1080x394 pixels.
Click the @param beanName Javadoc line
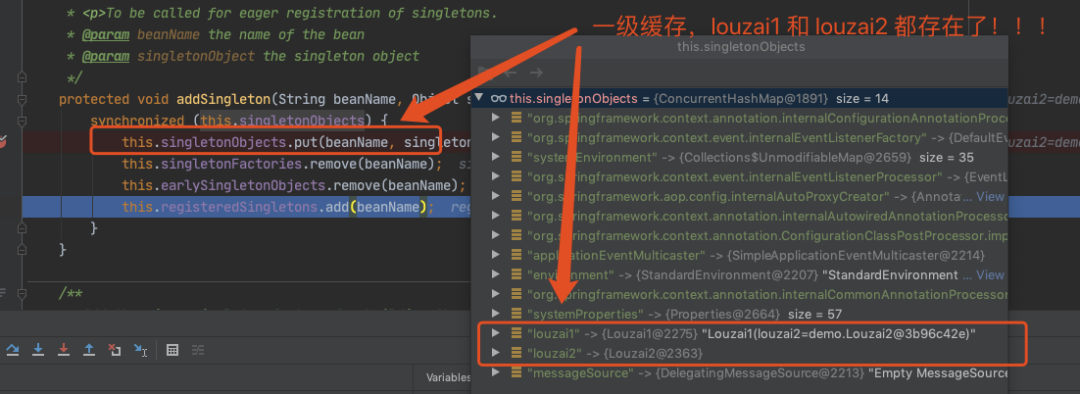coord(216,34)
